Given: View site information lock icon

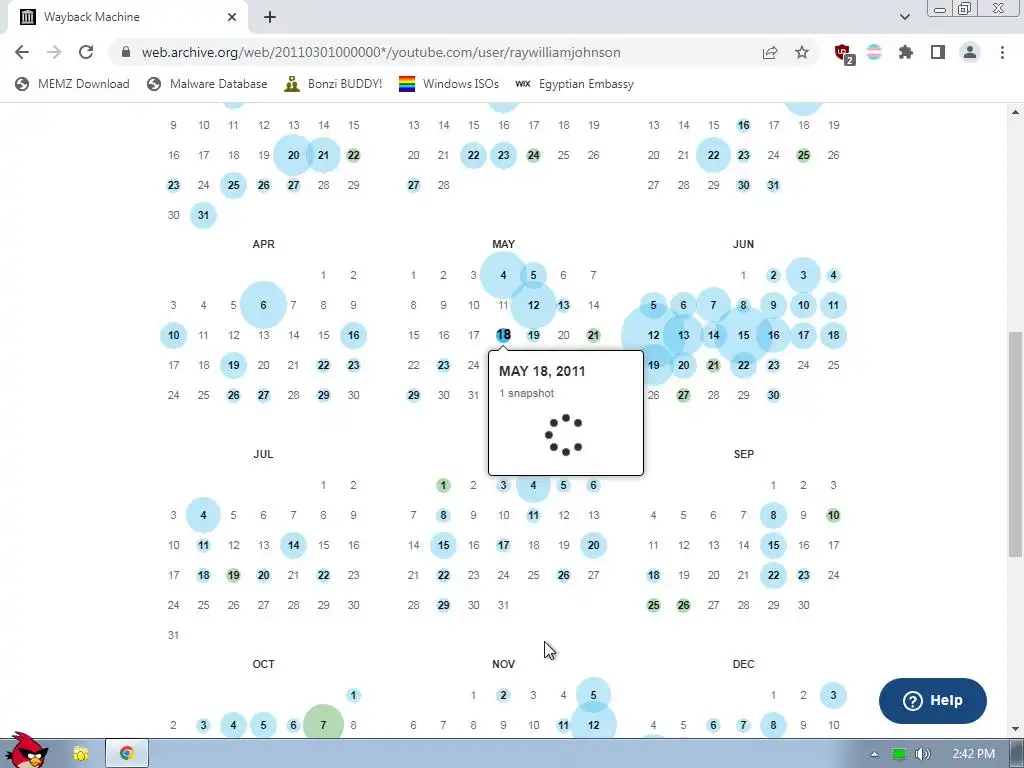Looking at the screenshot, I should tap(126, 52).
